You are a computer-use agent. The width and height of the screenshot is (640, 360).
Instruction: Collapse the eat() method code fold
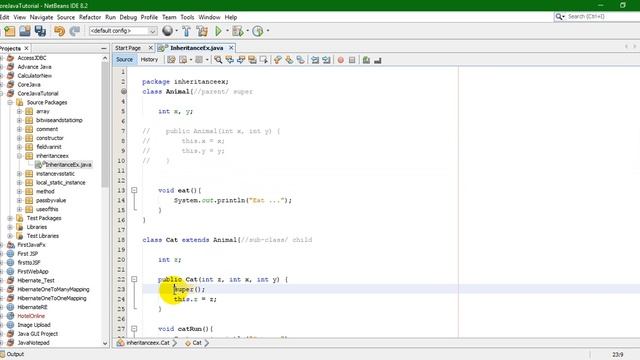[x=134, y=190]
